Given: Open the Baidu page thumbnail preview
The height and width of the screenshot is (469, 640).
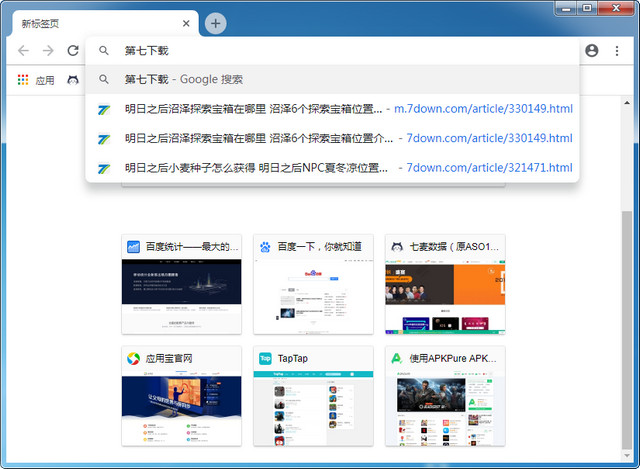Looking at the screenshot, I should 313,296.
